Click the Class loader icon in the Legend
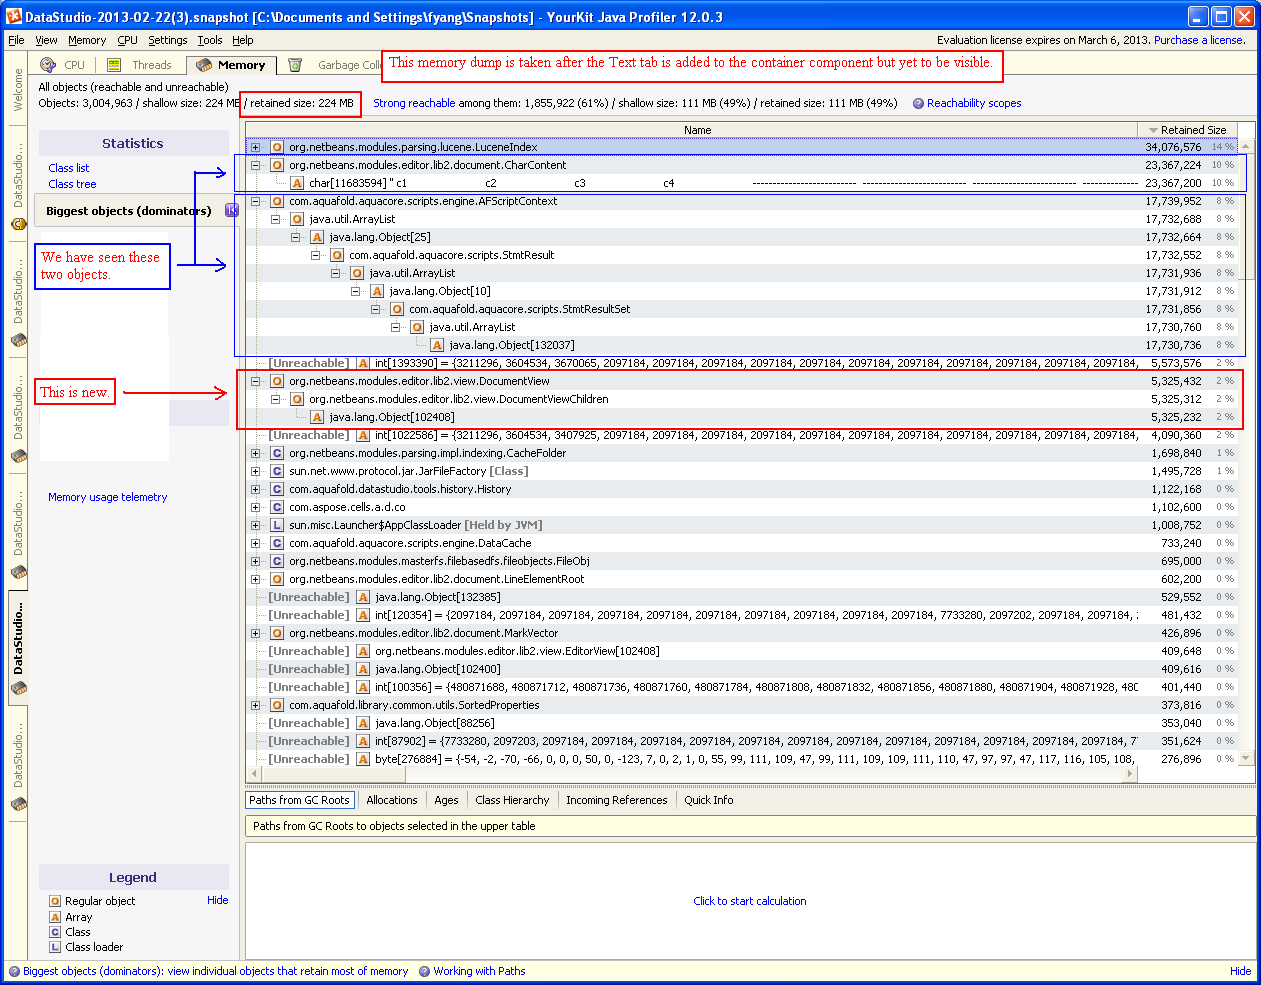 pyautogui.click(x=55, y=947)
